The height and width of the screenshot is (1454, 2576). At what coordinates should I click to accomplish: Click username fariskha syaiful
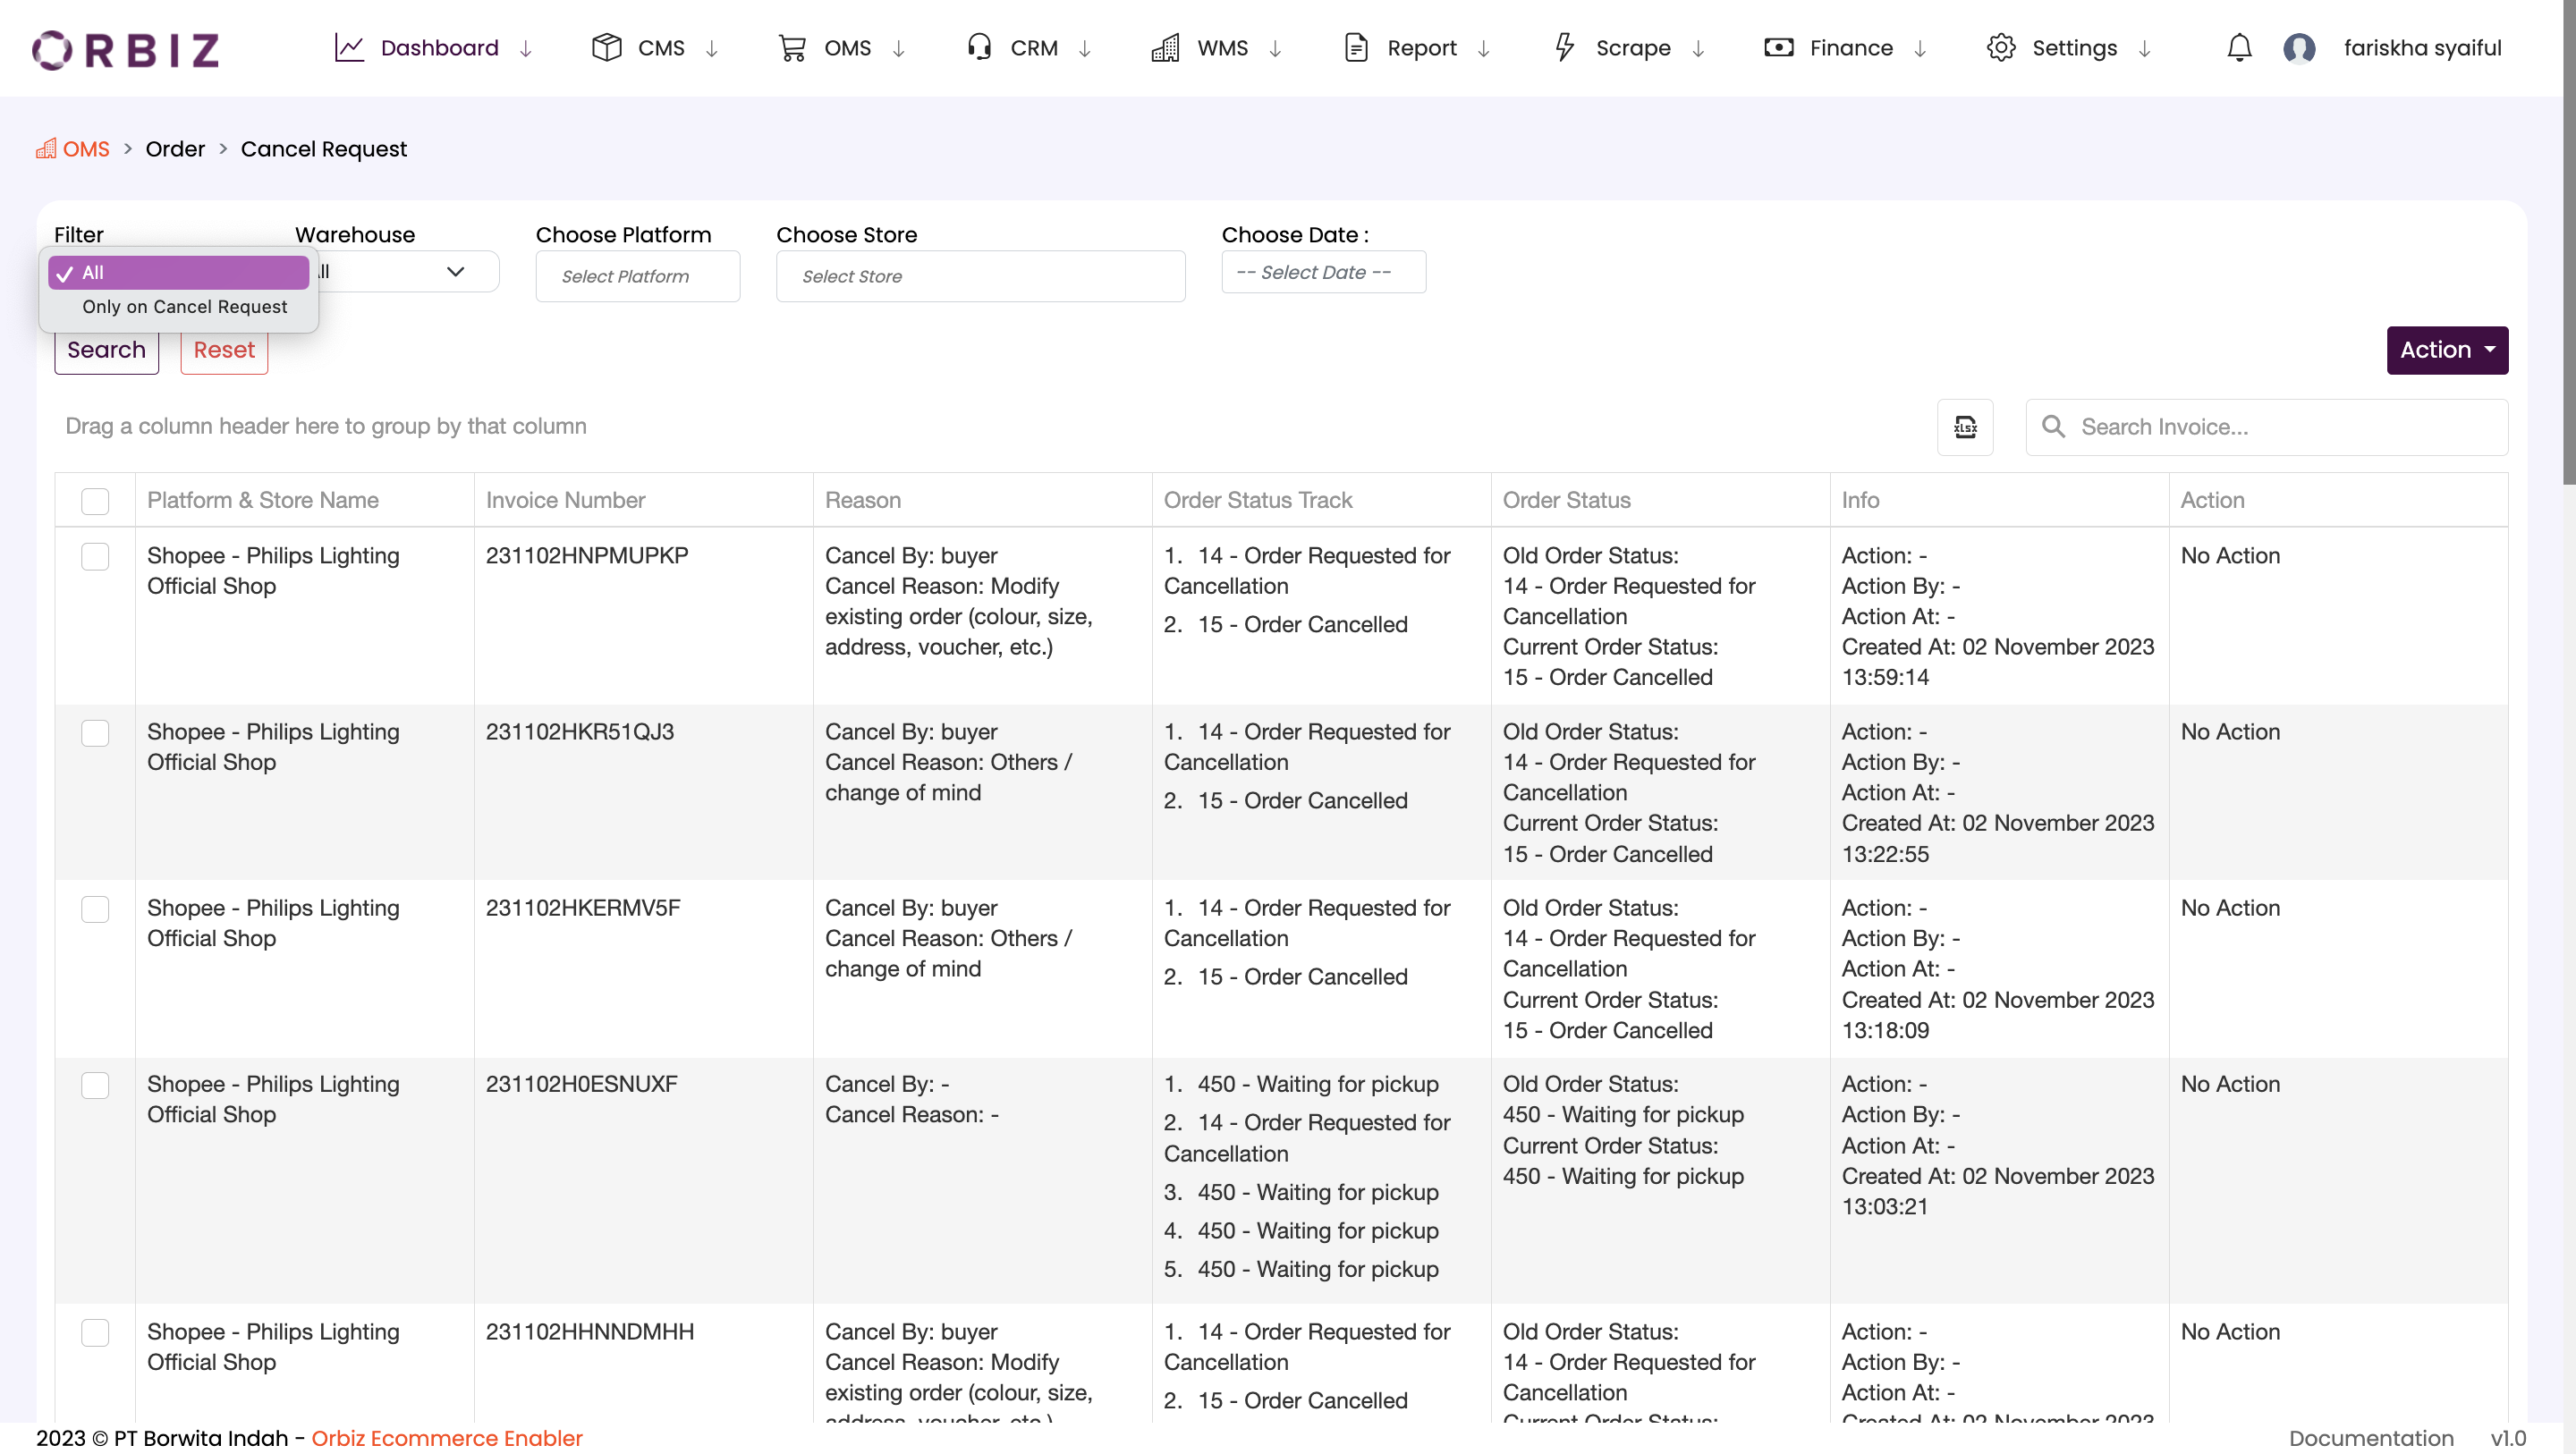point(2422,48)
